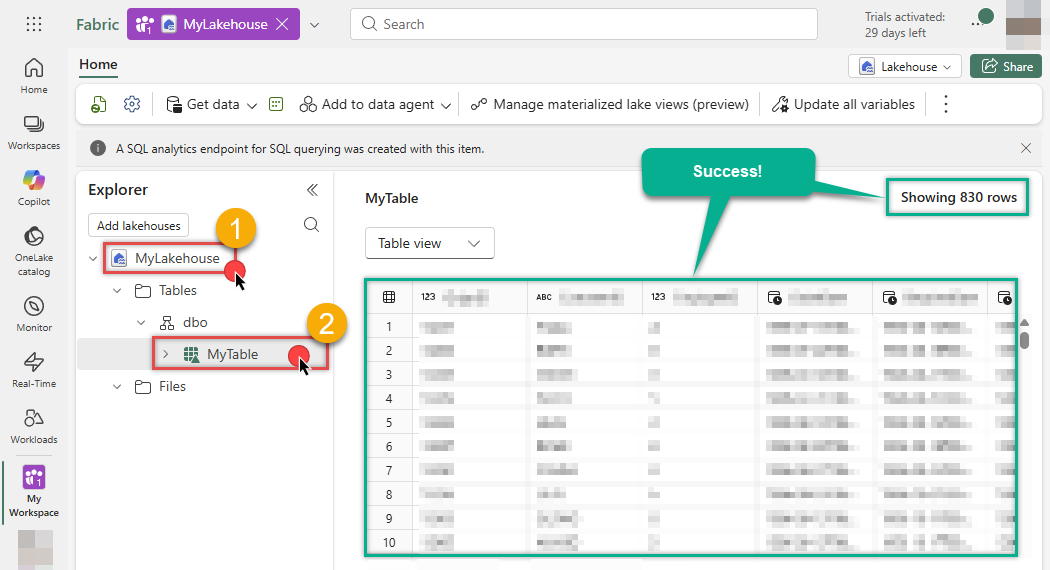Click the notifications ellipsis near trial status
This screenshot has width=1050, height=570.
[977, 23]
